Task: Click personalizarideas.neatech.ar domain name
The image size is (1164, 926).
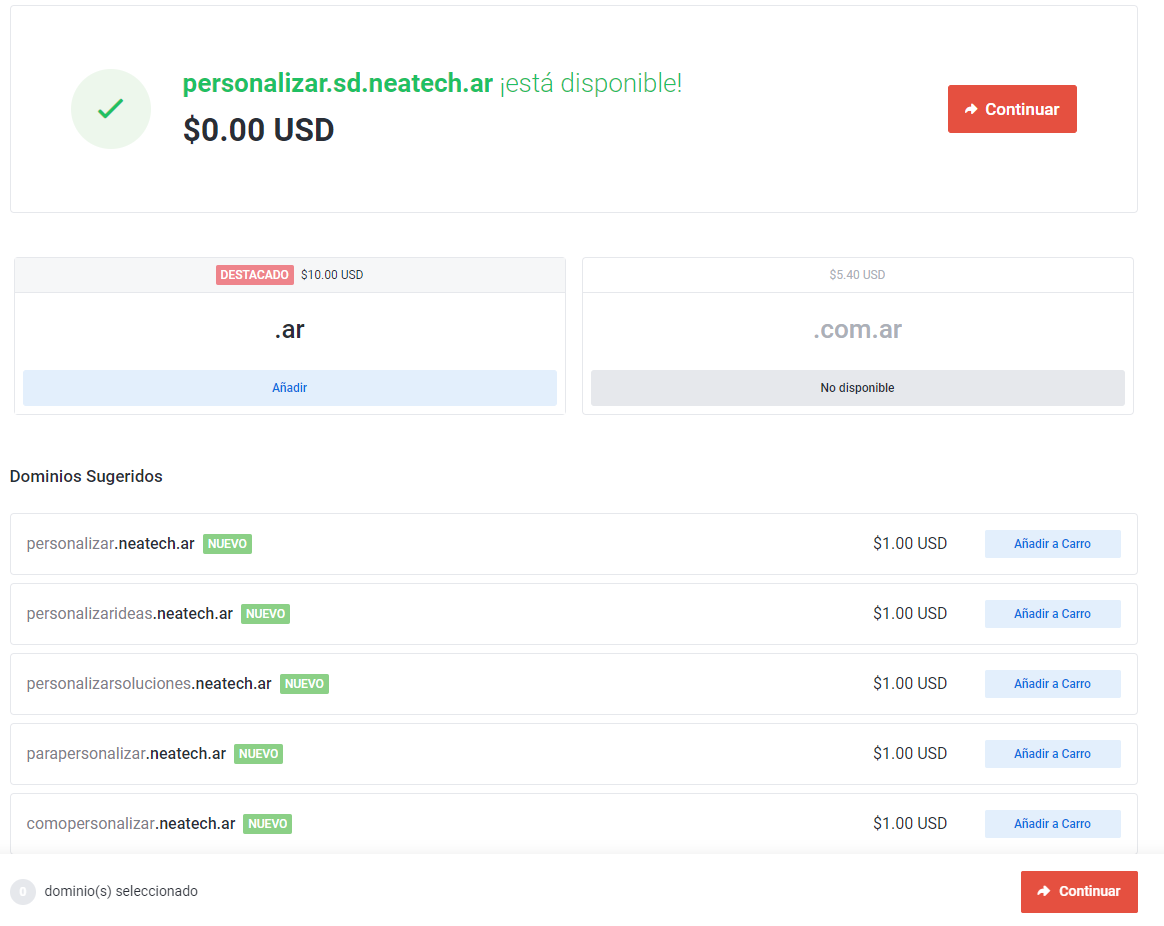Action: pos(130,613)
